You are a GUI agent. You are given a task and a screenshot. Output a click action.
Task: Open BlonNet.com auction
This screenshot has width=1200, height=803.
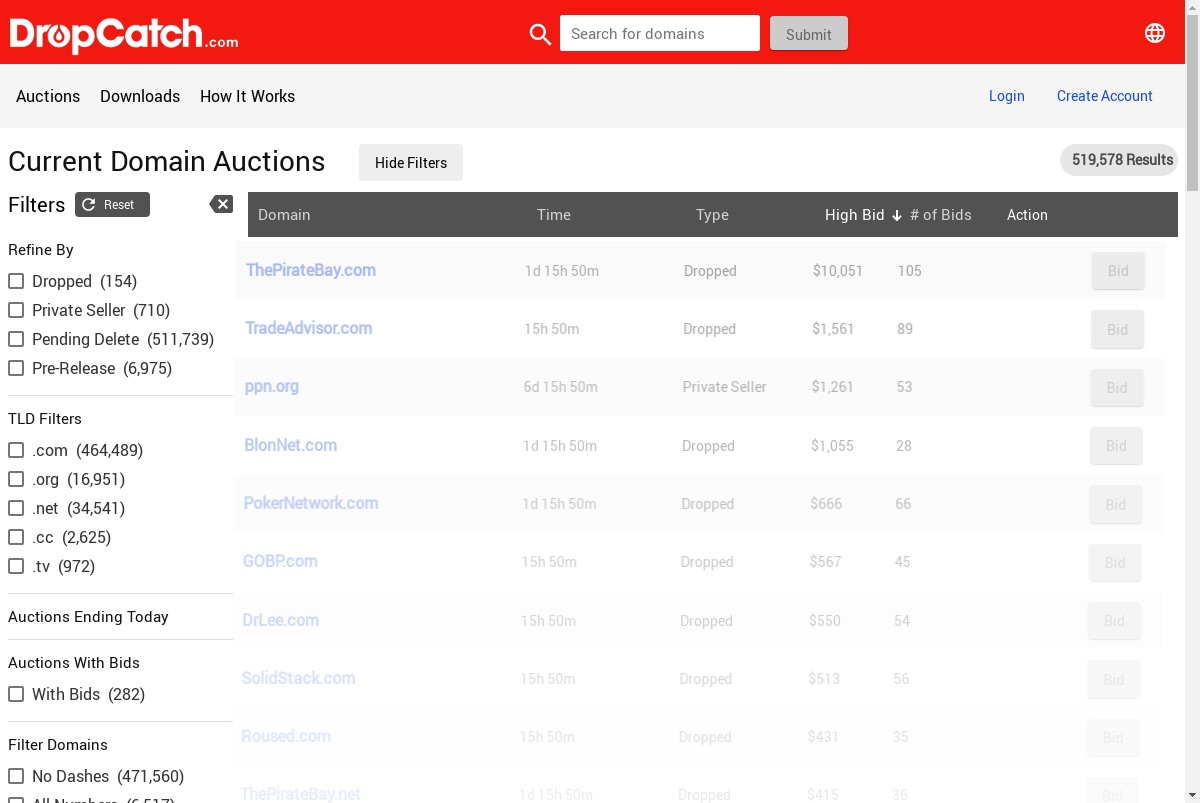[x=291, y=445]
